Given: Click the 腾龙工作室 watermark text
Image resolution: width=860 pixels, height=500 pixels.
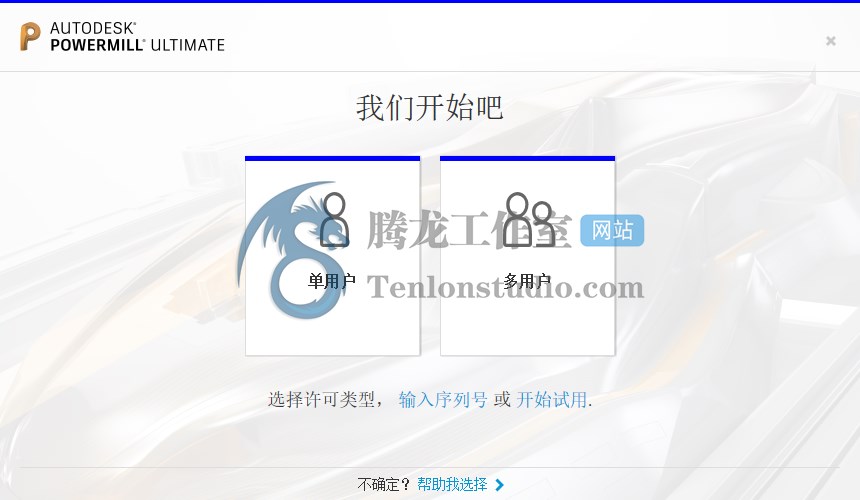Looking at the screenshot, I should (x=469, y=230).
